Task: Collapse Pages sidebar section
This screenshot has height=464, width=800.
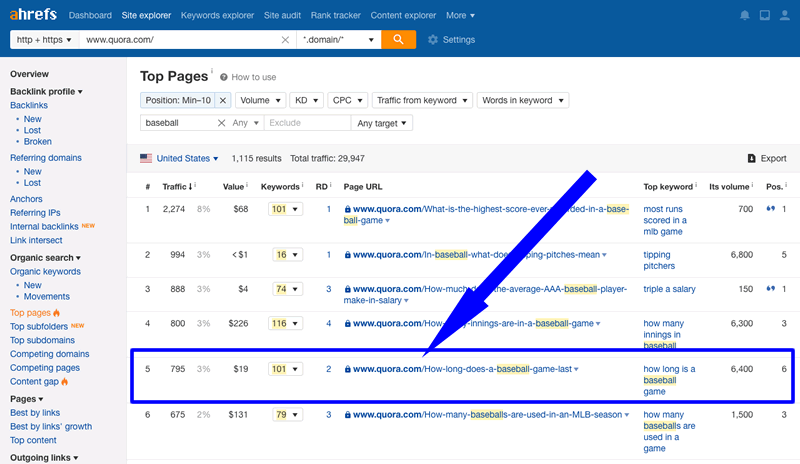Action: (27, 399)
